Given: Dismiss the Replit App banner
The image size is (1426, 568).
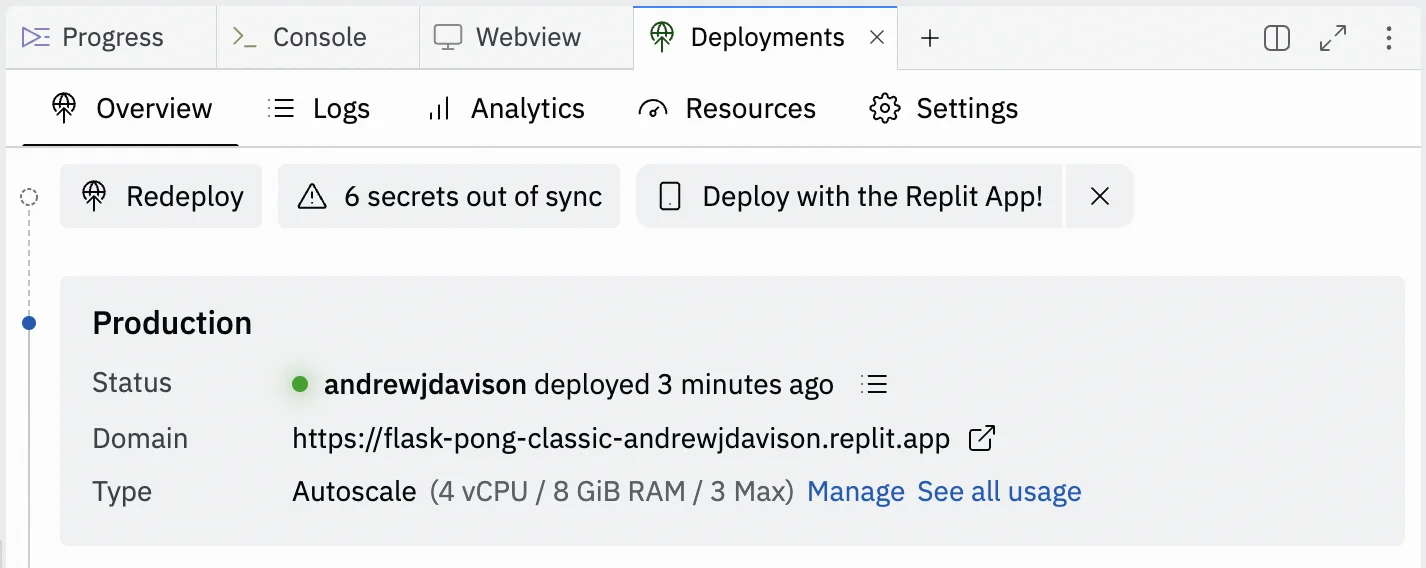Looking at the screenshot, I should pos(1100,197).
